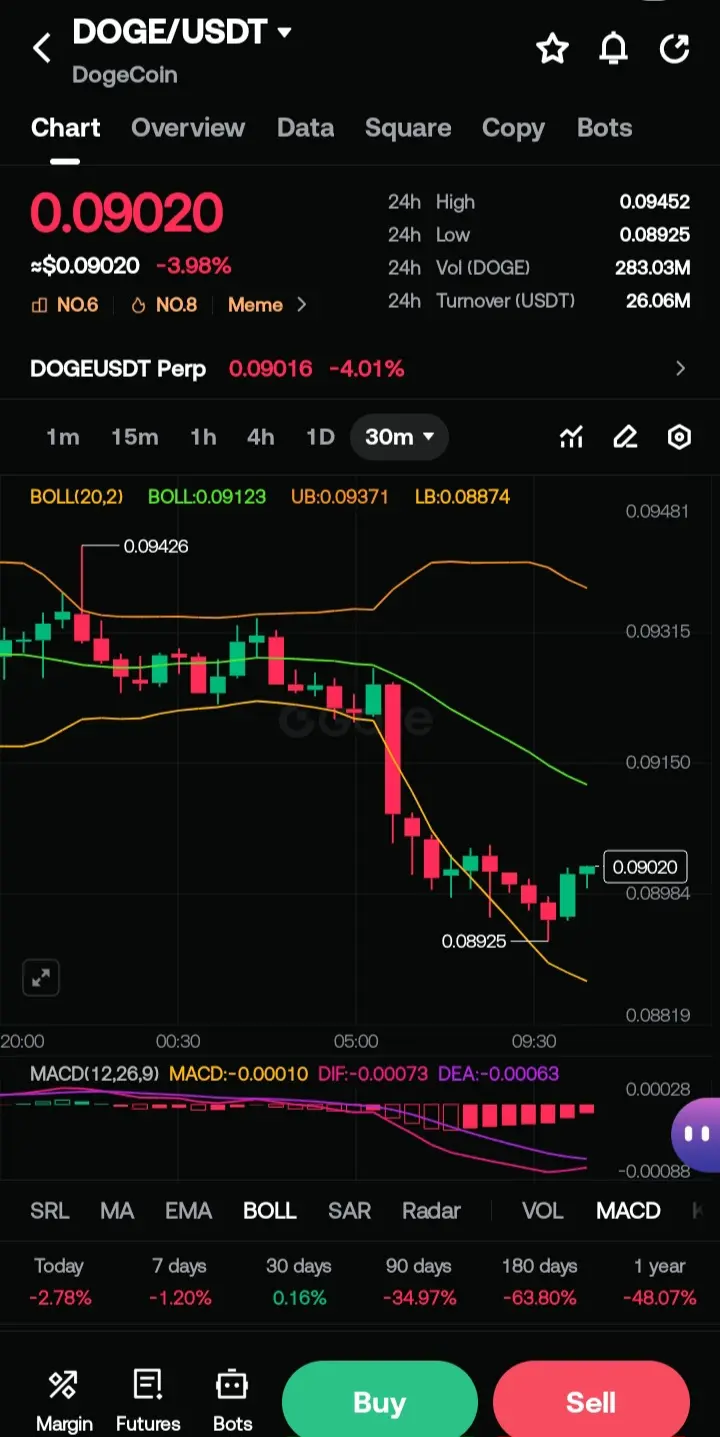Expand the Meme category chevron
Viewport: 720px width, 1437px height.
click(301, 305)
